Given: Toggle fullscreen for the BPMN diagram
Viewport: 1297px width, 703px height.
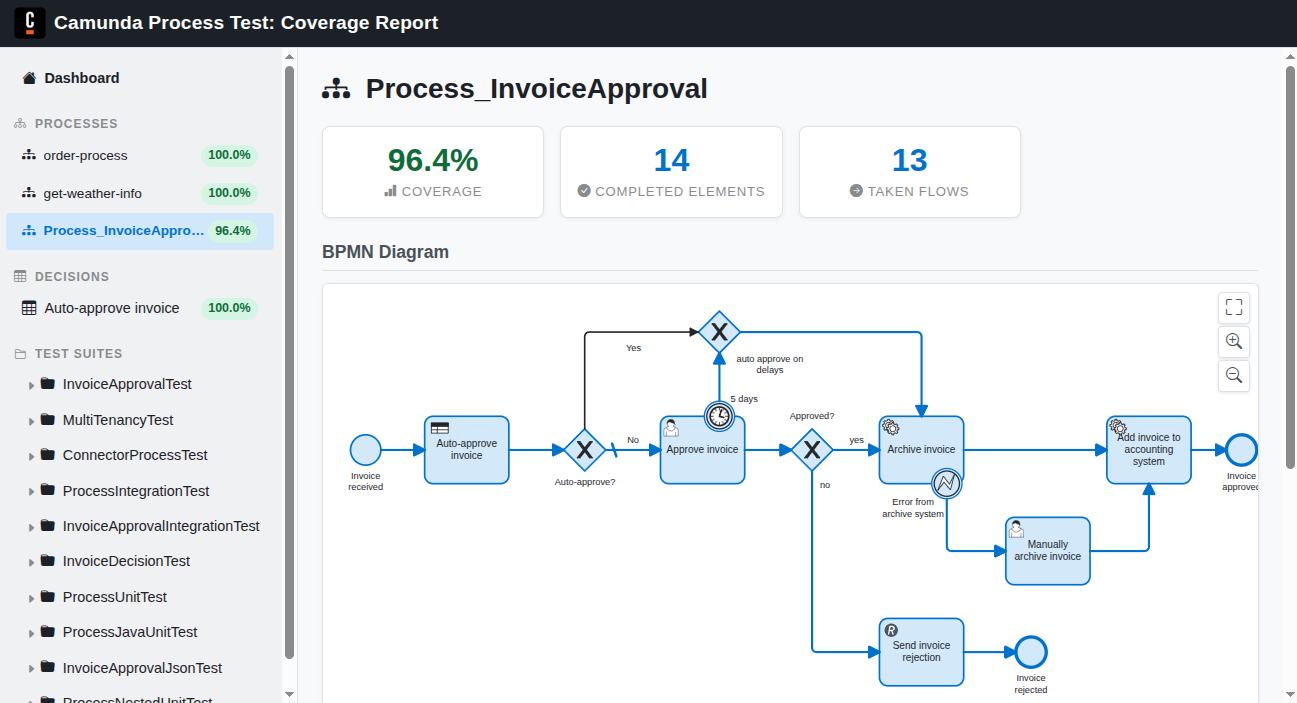Looking at the screenshot, I should pyautogui.click(x=1234, y=307).
